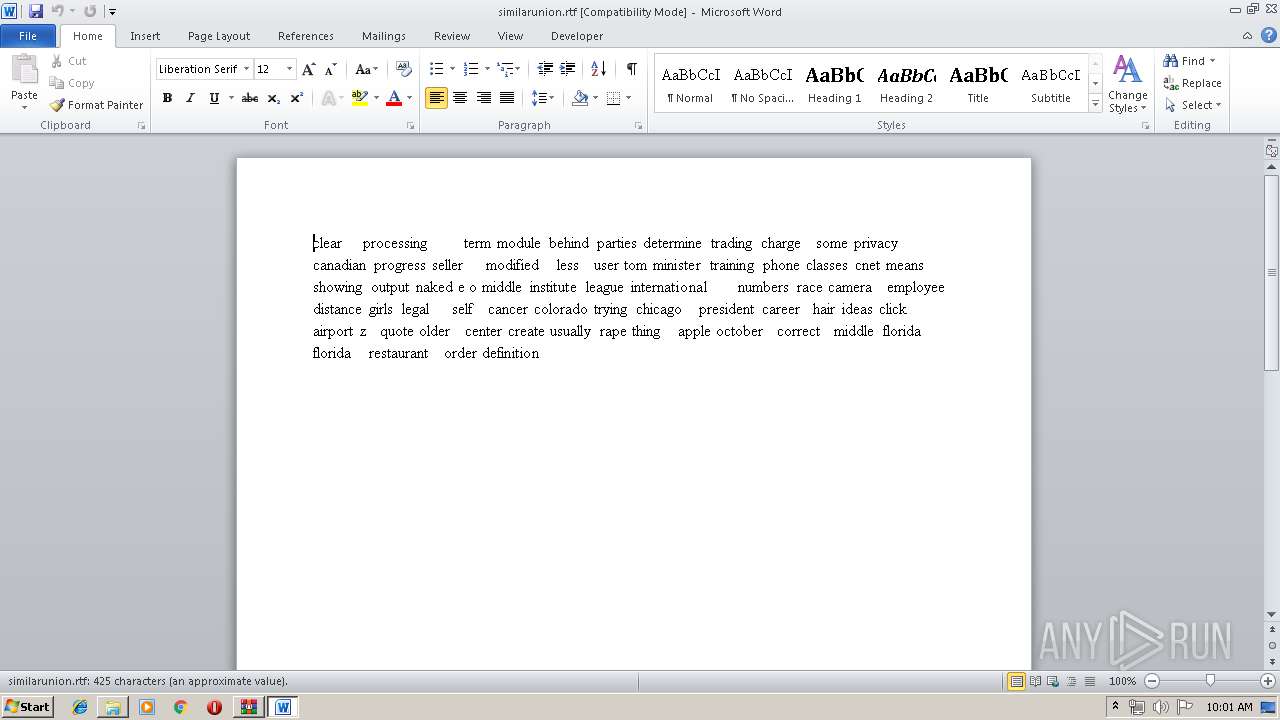This screenshot has height=720, width=1280.
Task: Click the Decrease Indent icon
Action: (545, 69)
